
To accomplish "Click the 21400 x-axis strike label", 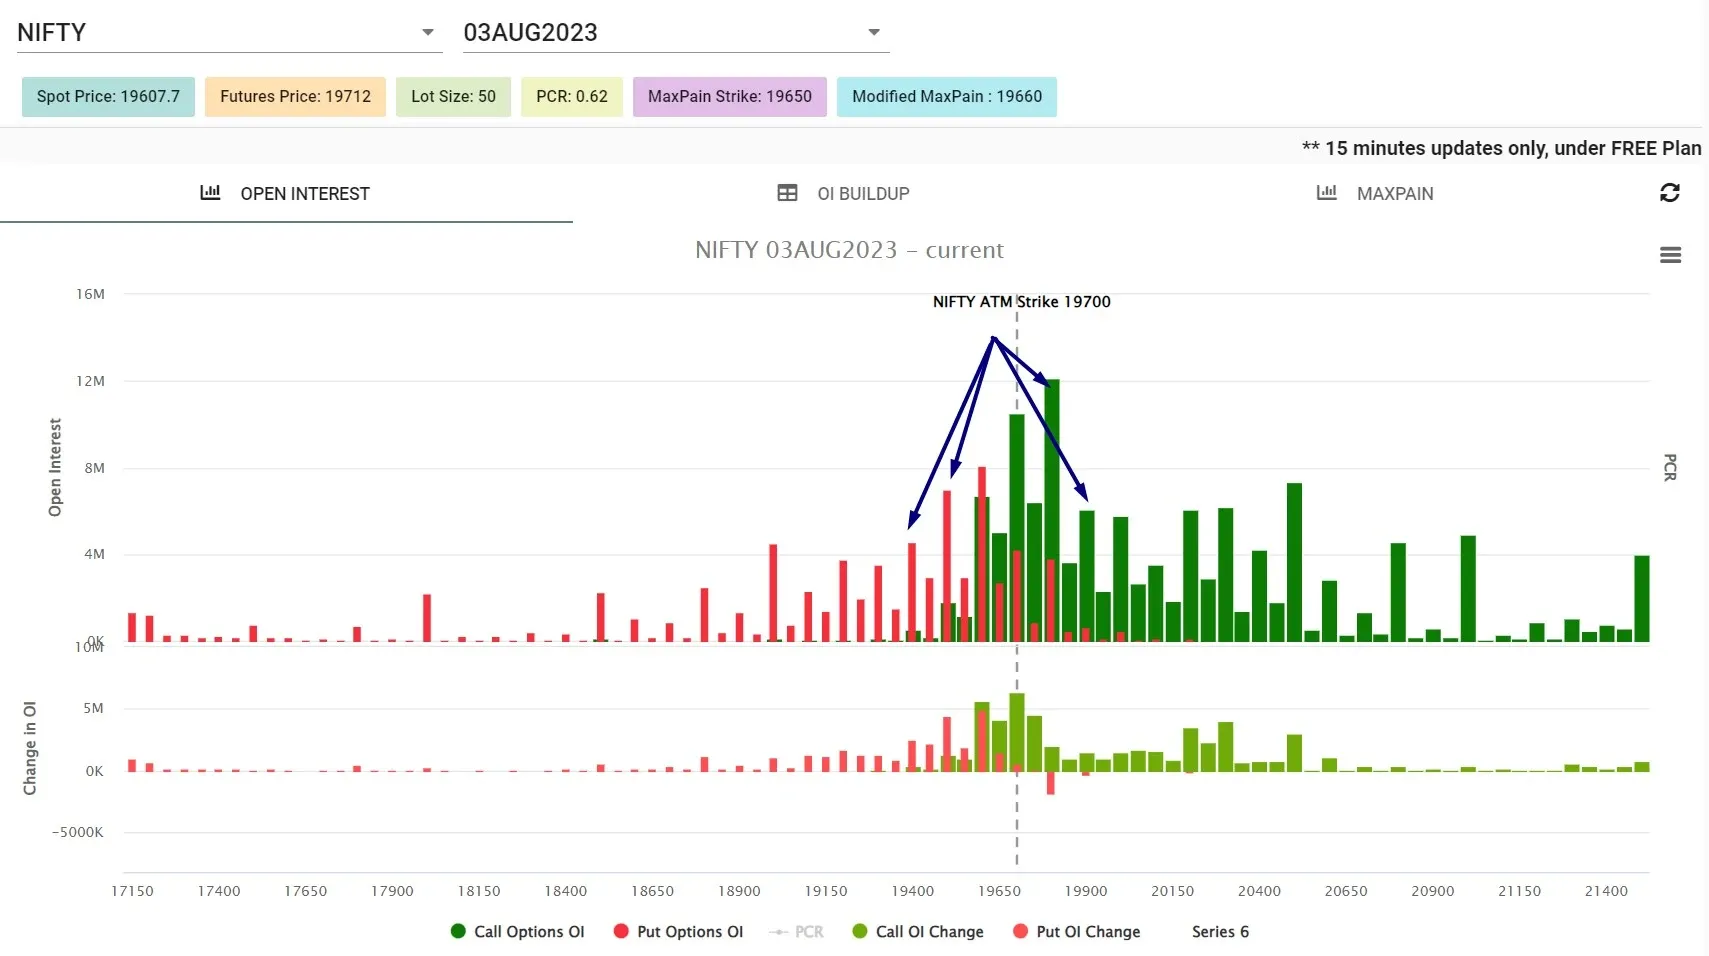I will (1606, 891).
